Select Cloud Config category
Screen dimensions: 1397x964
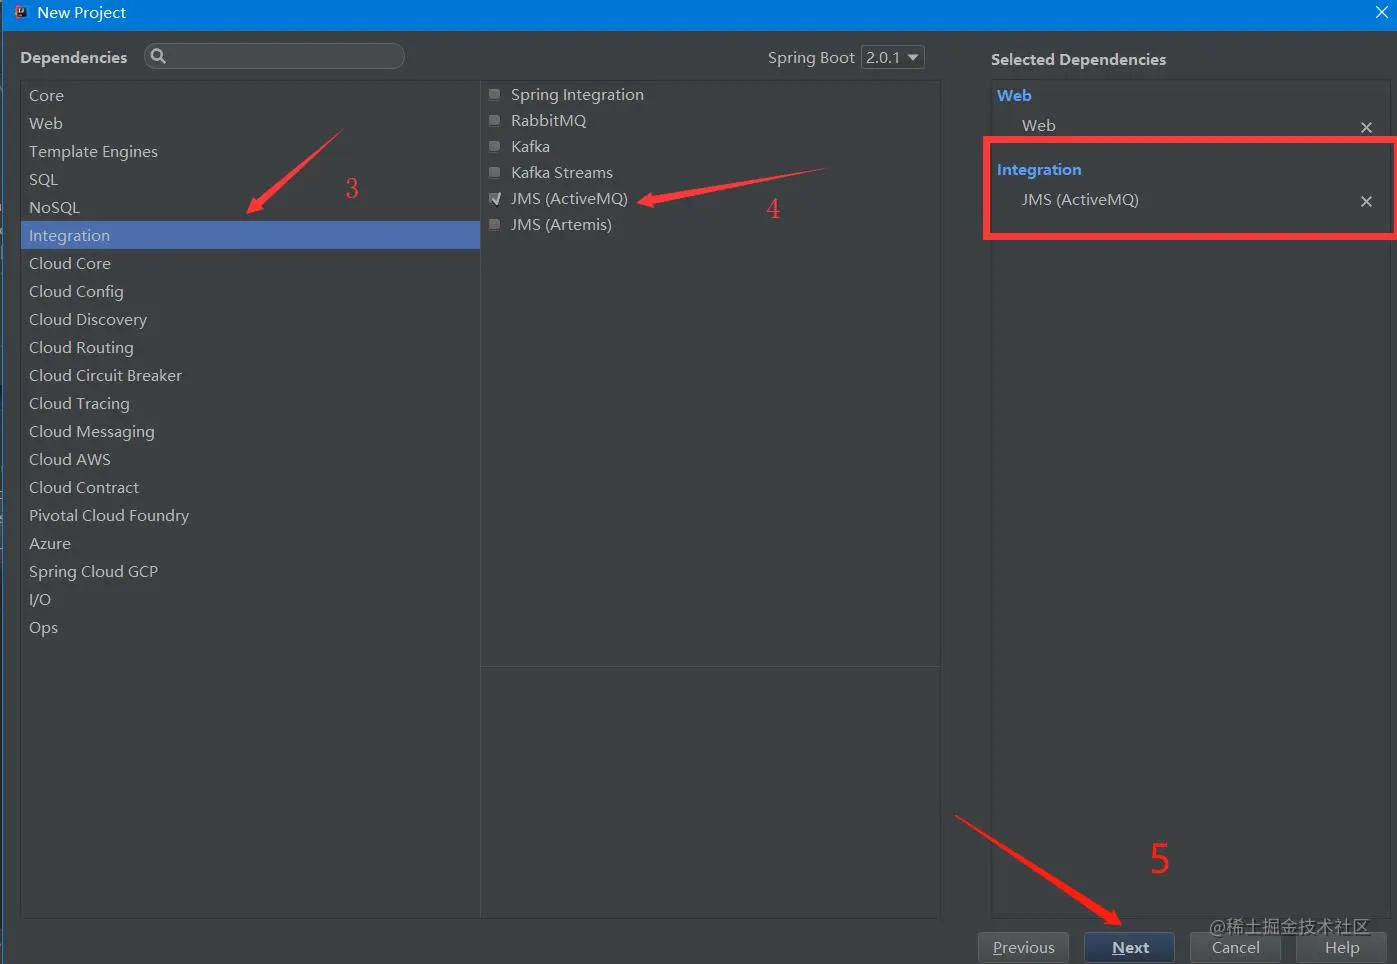pos(250,291)
